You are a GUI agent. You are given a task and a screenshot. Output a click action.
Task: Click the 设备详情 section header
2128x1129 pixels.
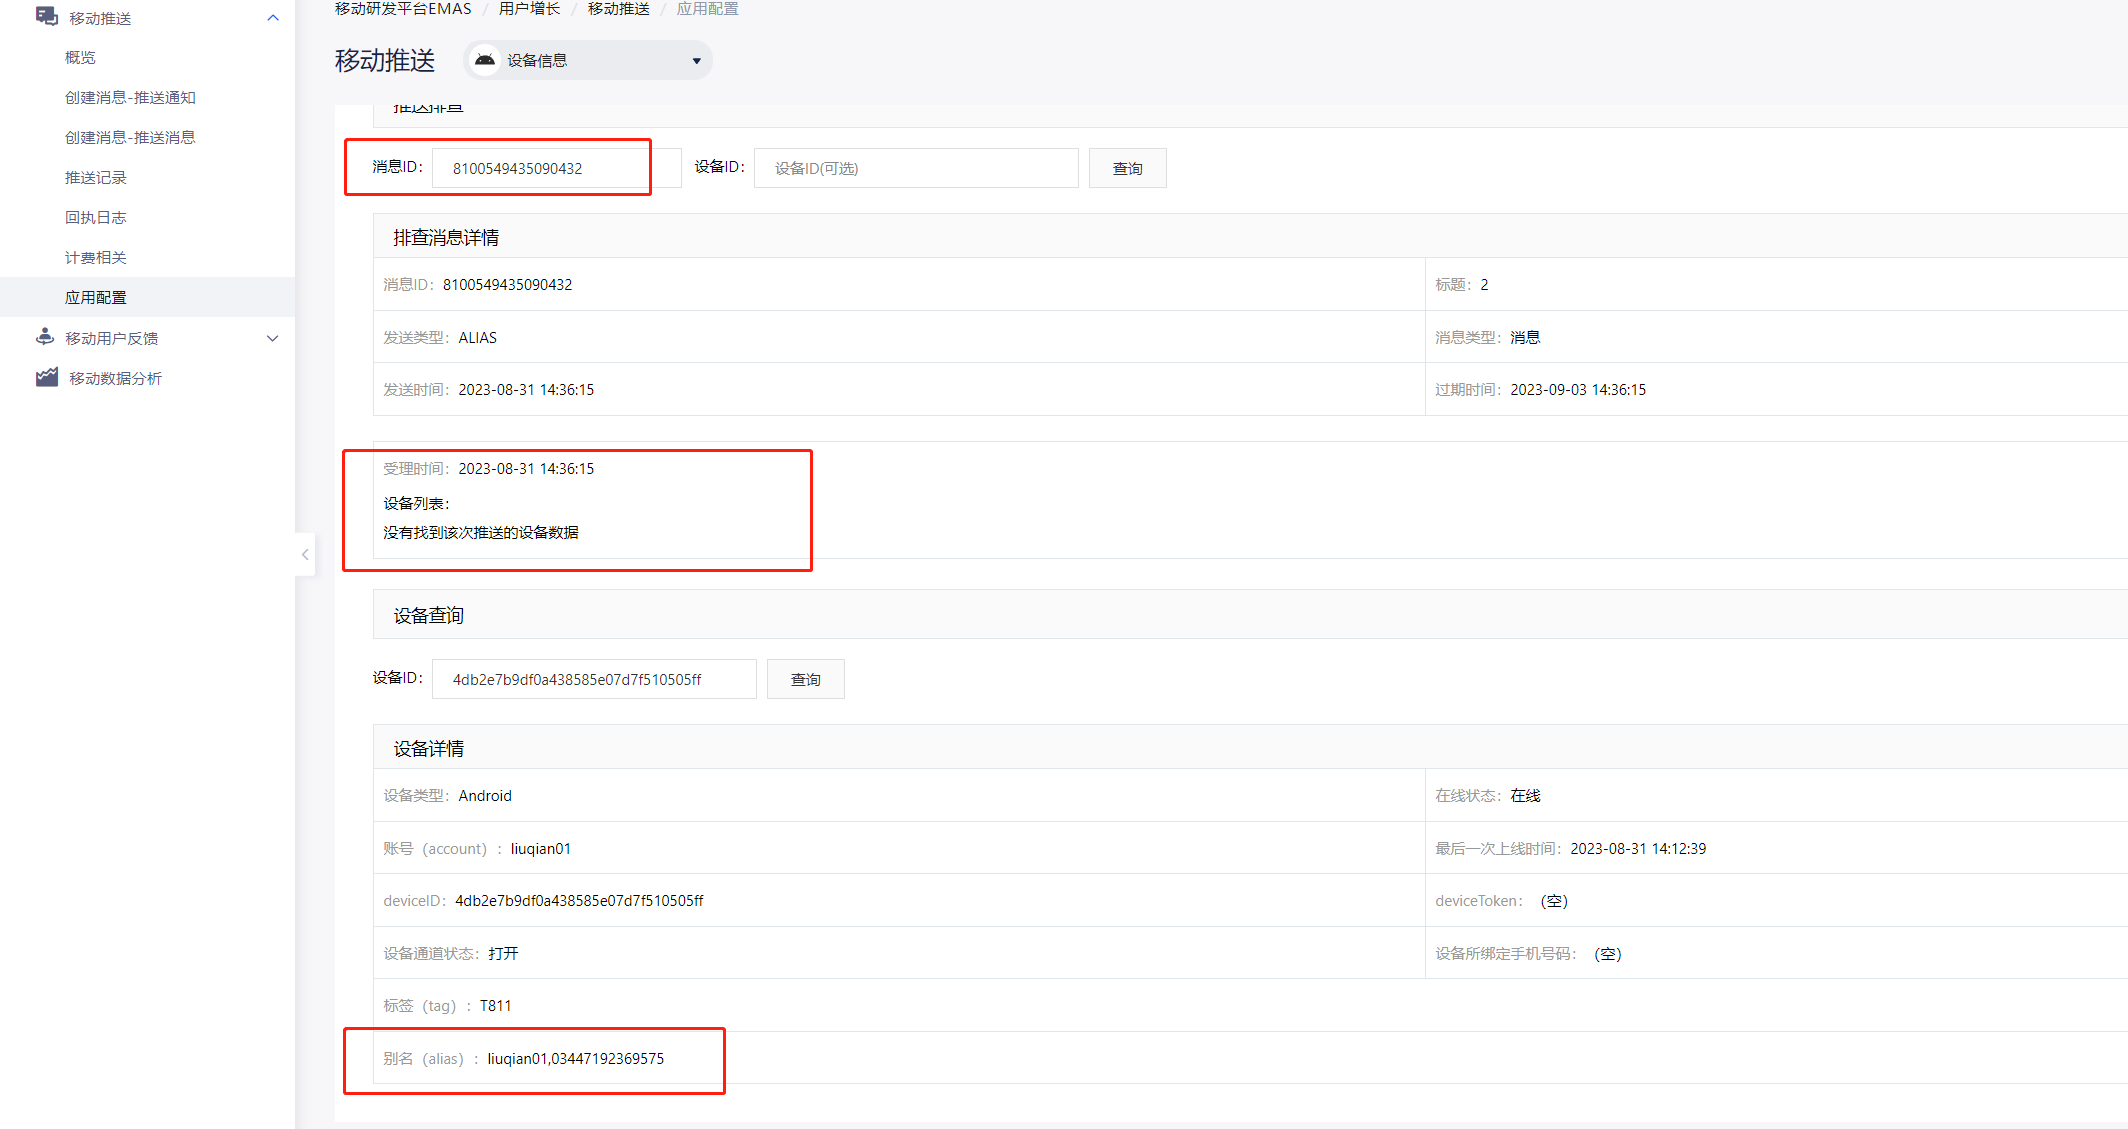[428, 748]
